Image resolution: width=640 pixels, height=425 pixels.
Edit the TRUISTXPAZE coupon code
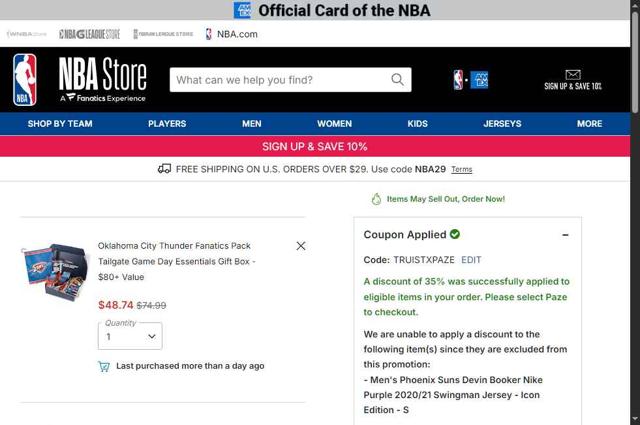tap(471, 260)
